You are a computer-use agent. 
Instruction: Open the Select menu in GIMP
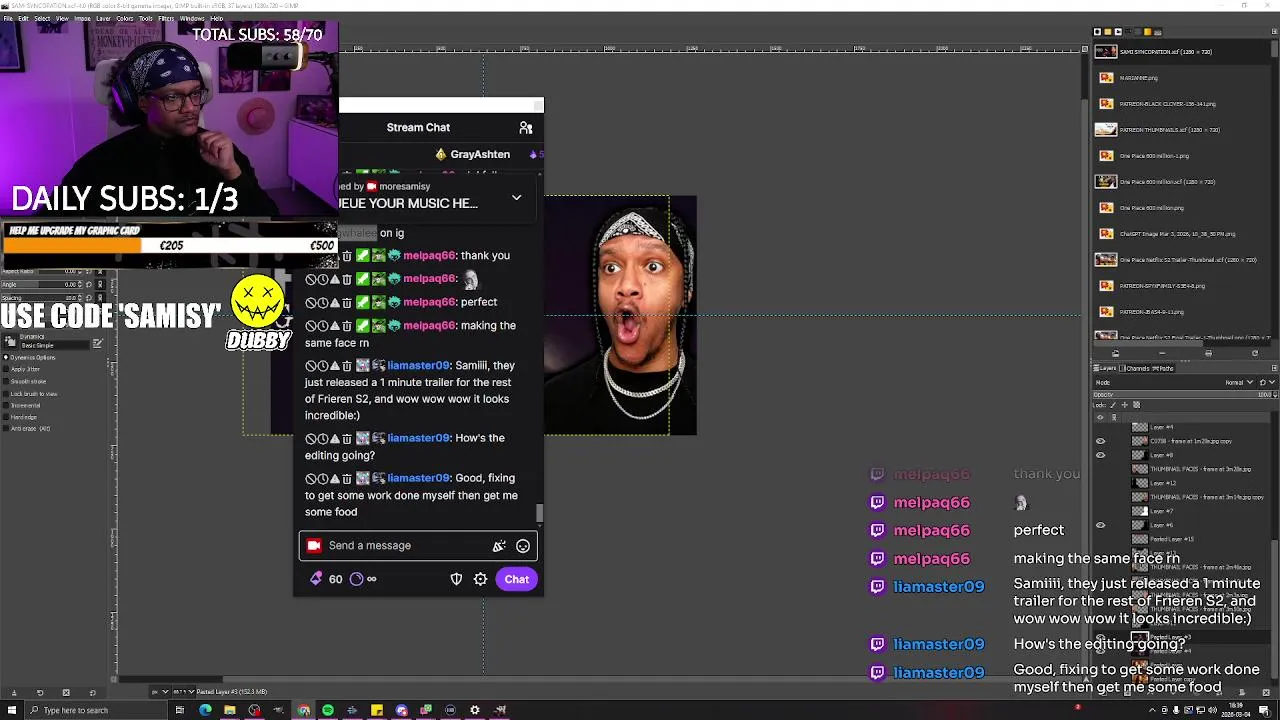click(x=42, y=18)
